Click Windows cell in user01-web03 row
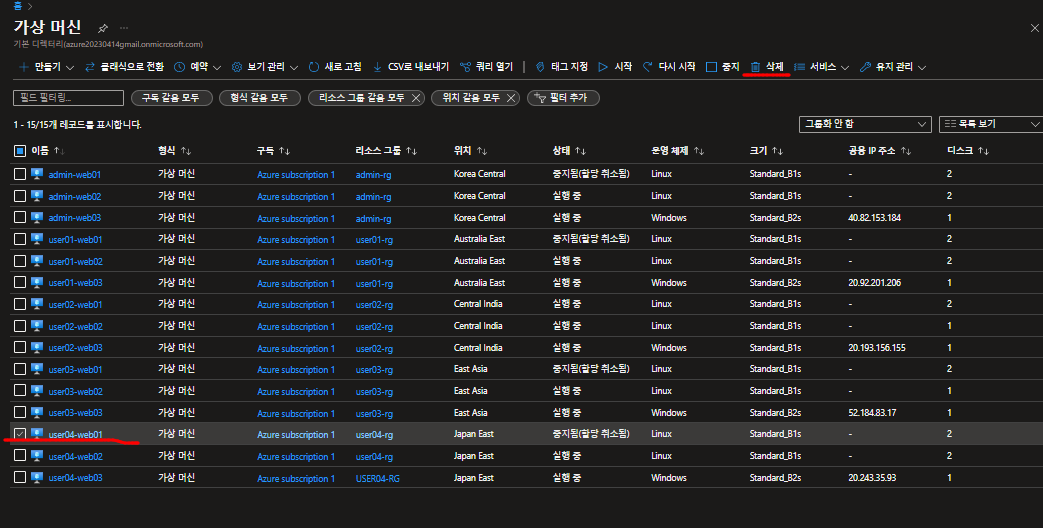The image size is (1043, 528). (669, 283)
